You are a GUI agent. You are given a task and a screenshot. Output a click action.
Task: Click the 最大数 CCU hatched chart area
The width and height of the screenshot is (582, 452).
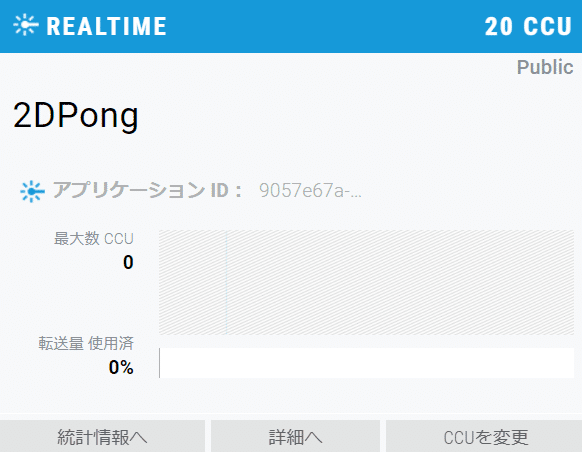pyautogui.click(x=366, y=282)
